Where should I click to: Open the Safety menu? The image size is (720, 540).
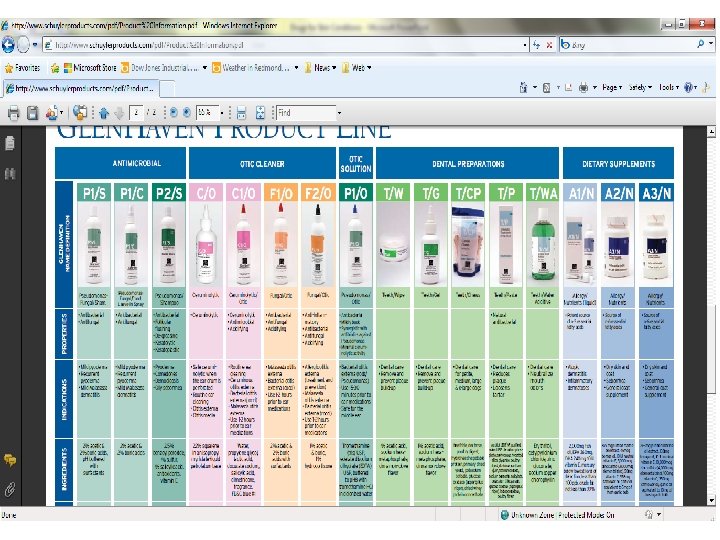pyautogui.click(x=640, y=87)
